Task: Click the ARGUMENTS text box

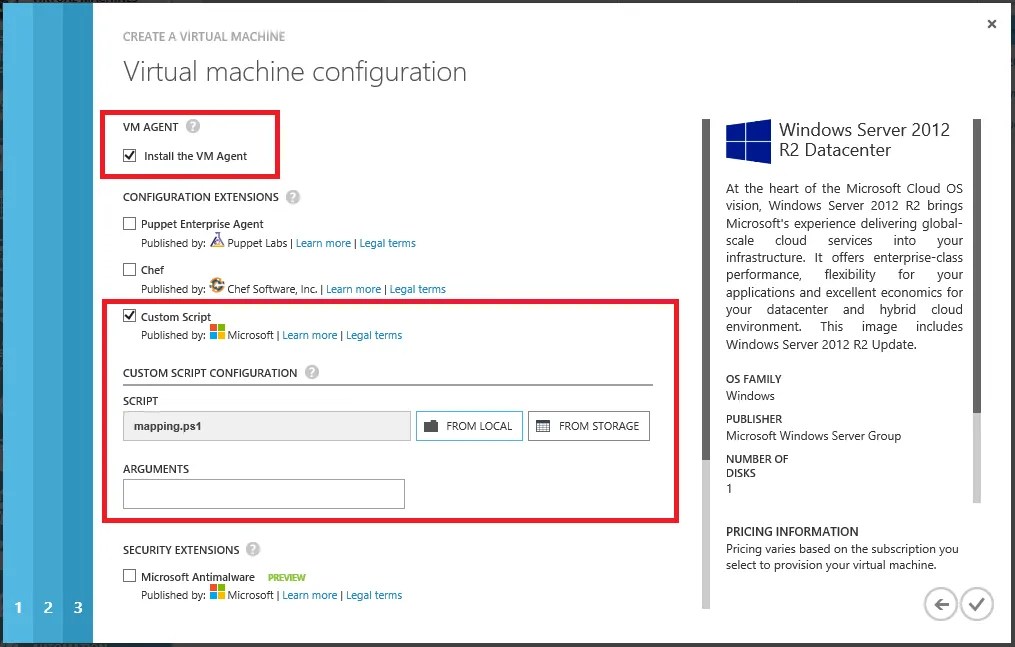Action: click(x=263, y=494)
